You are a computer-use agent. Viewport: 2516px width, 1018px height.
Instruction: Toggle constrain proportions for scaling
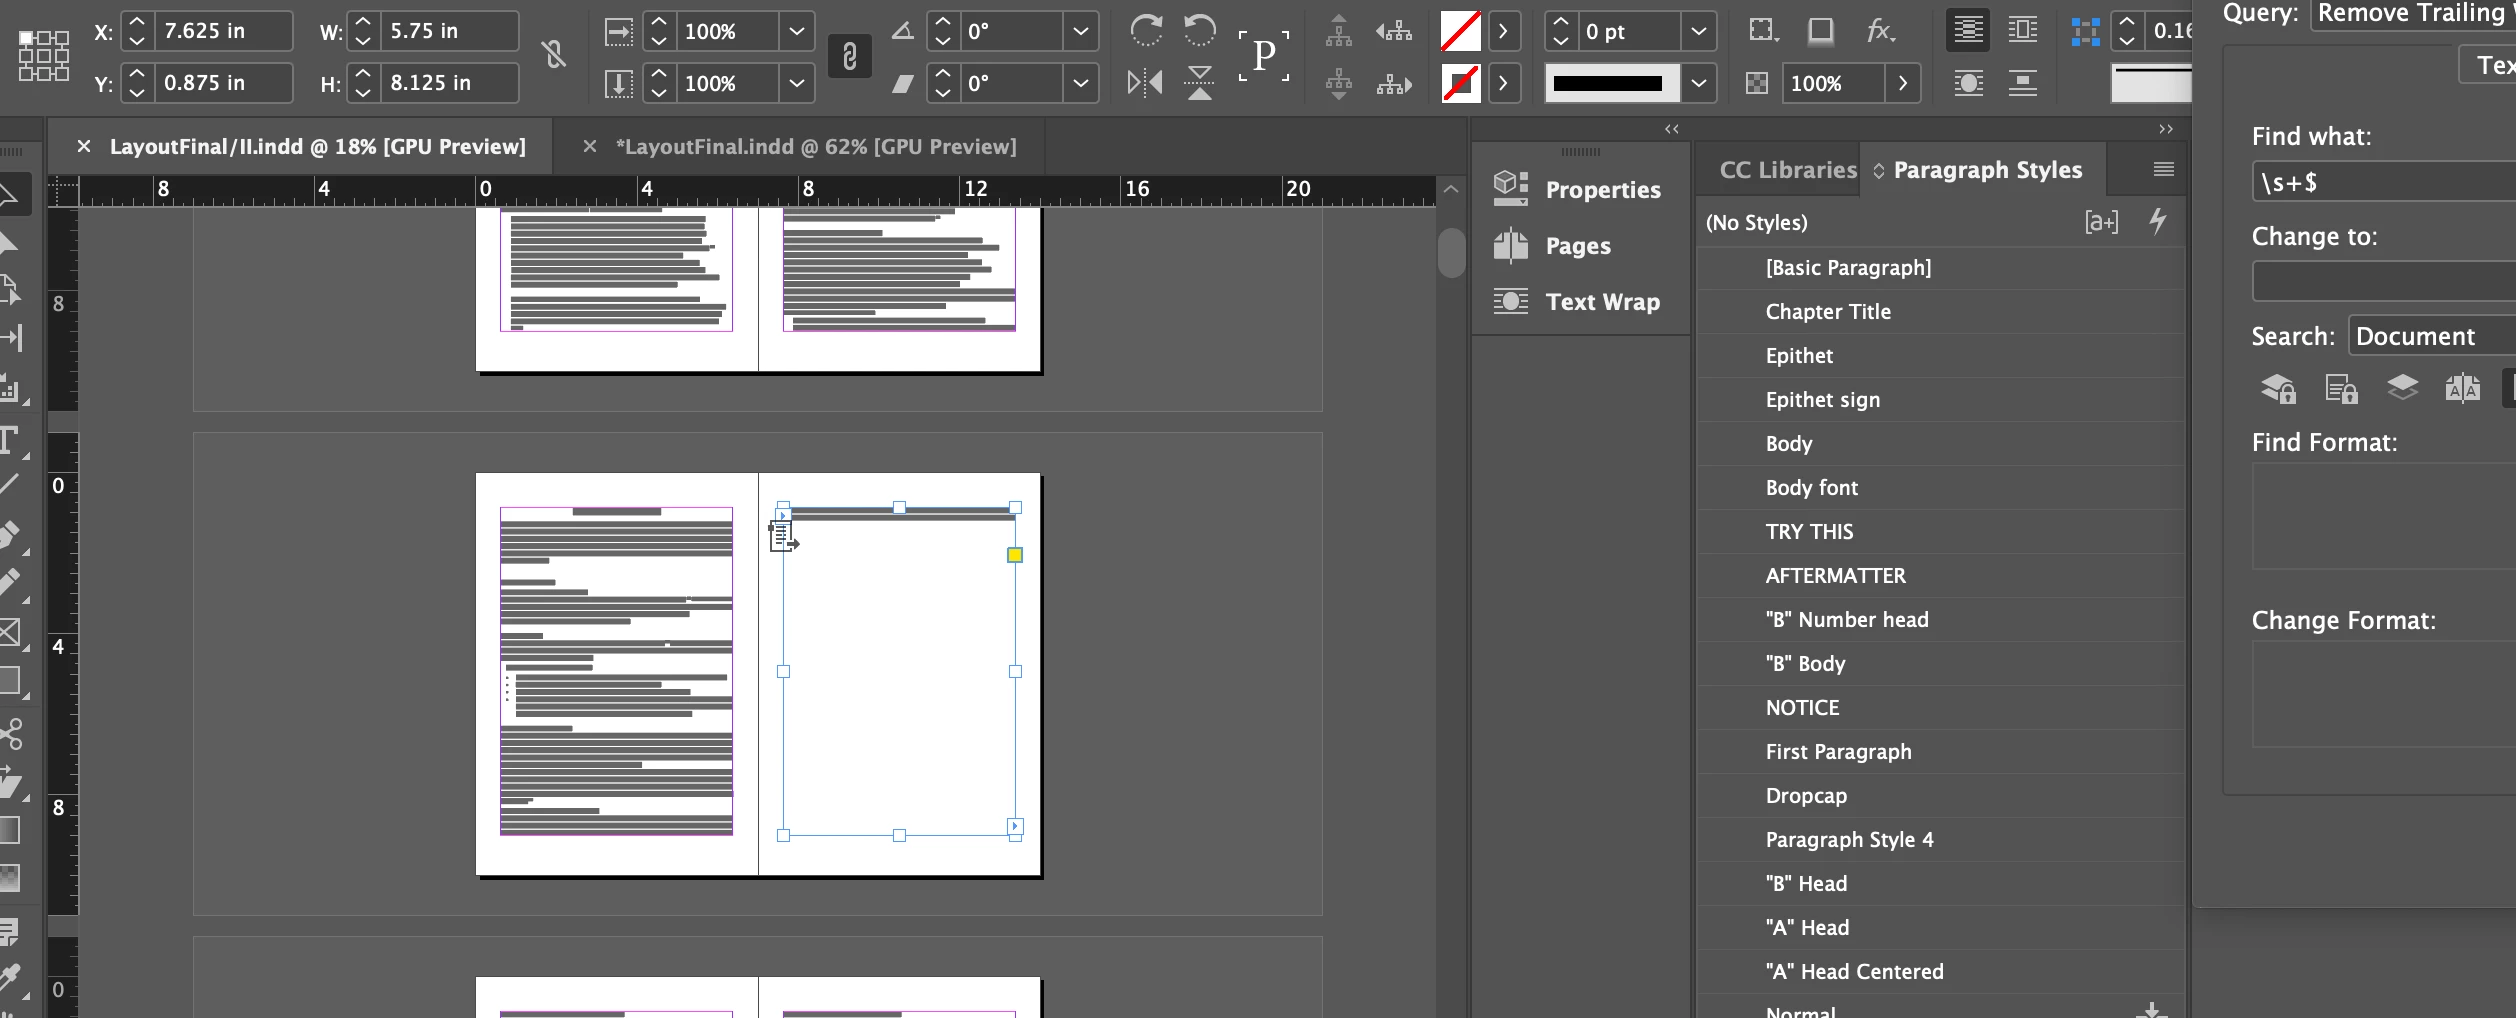tap(850, 56)
